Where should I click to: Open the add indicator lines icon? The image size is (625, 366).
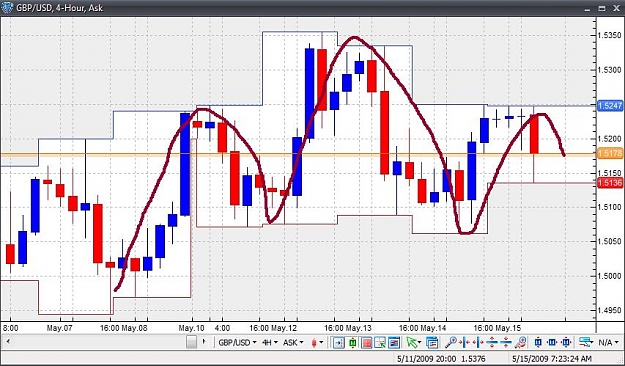click(x=585, y=342)
